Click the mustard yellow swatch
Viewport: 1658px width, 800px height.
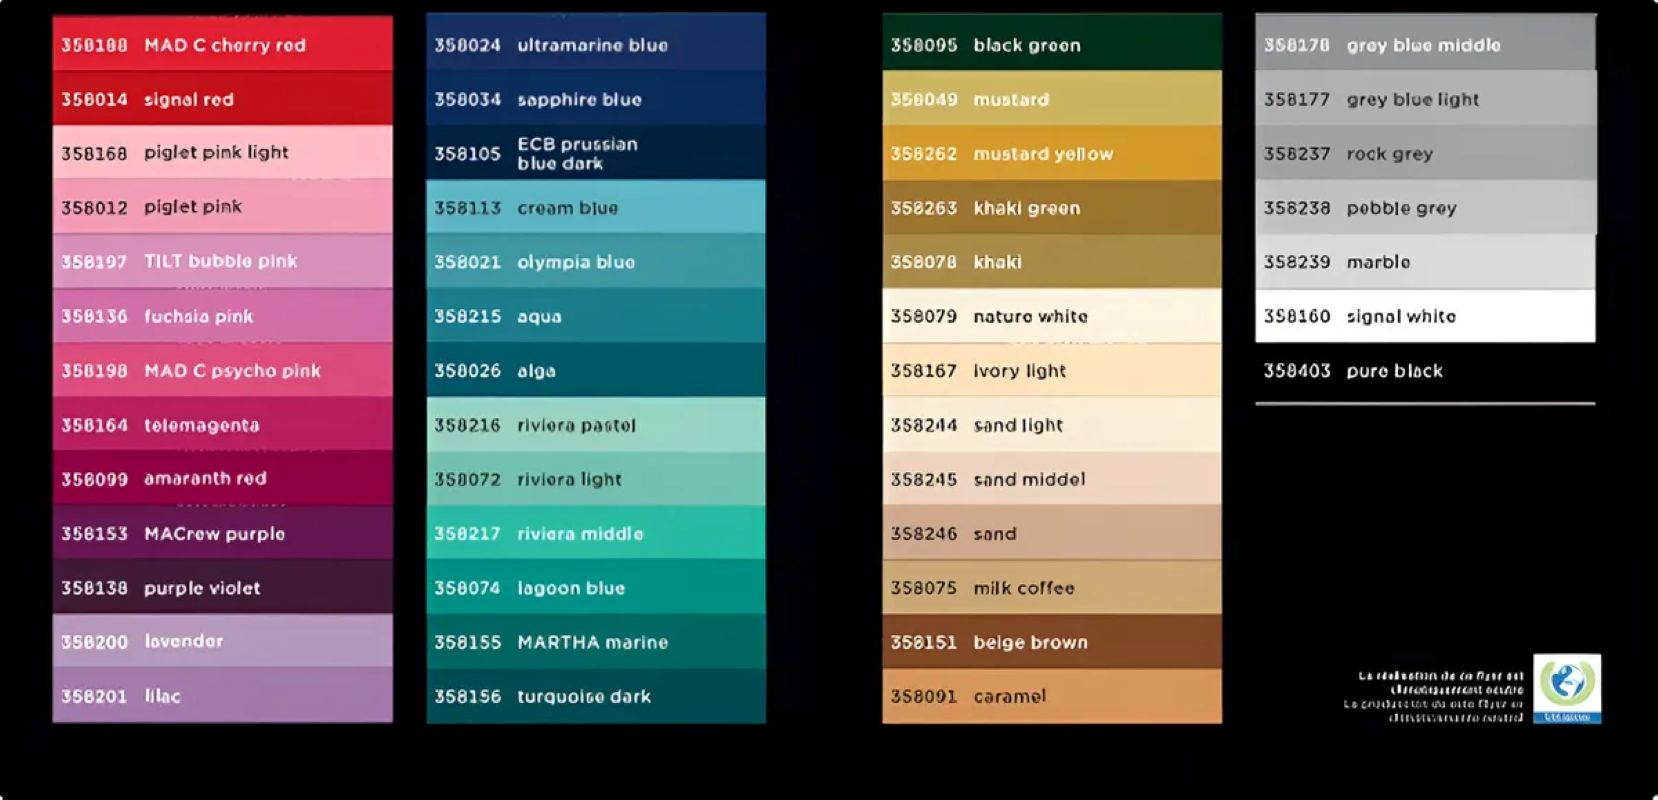click(1051, 154)
